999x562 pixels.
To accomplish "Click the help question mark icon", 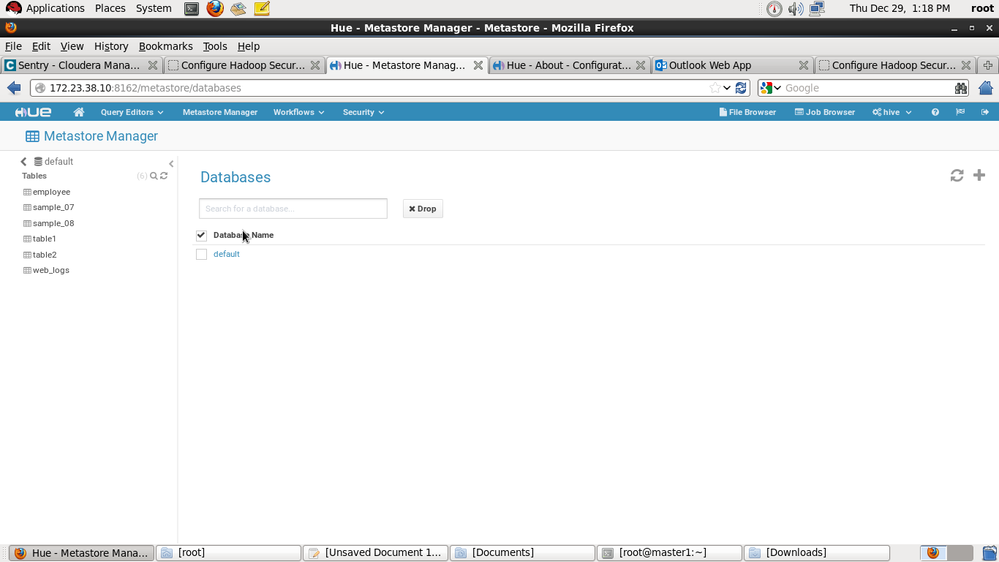I will pos(935,112).
